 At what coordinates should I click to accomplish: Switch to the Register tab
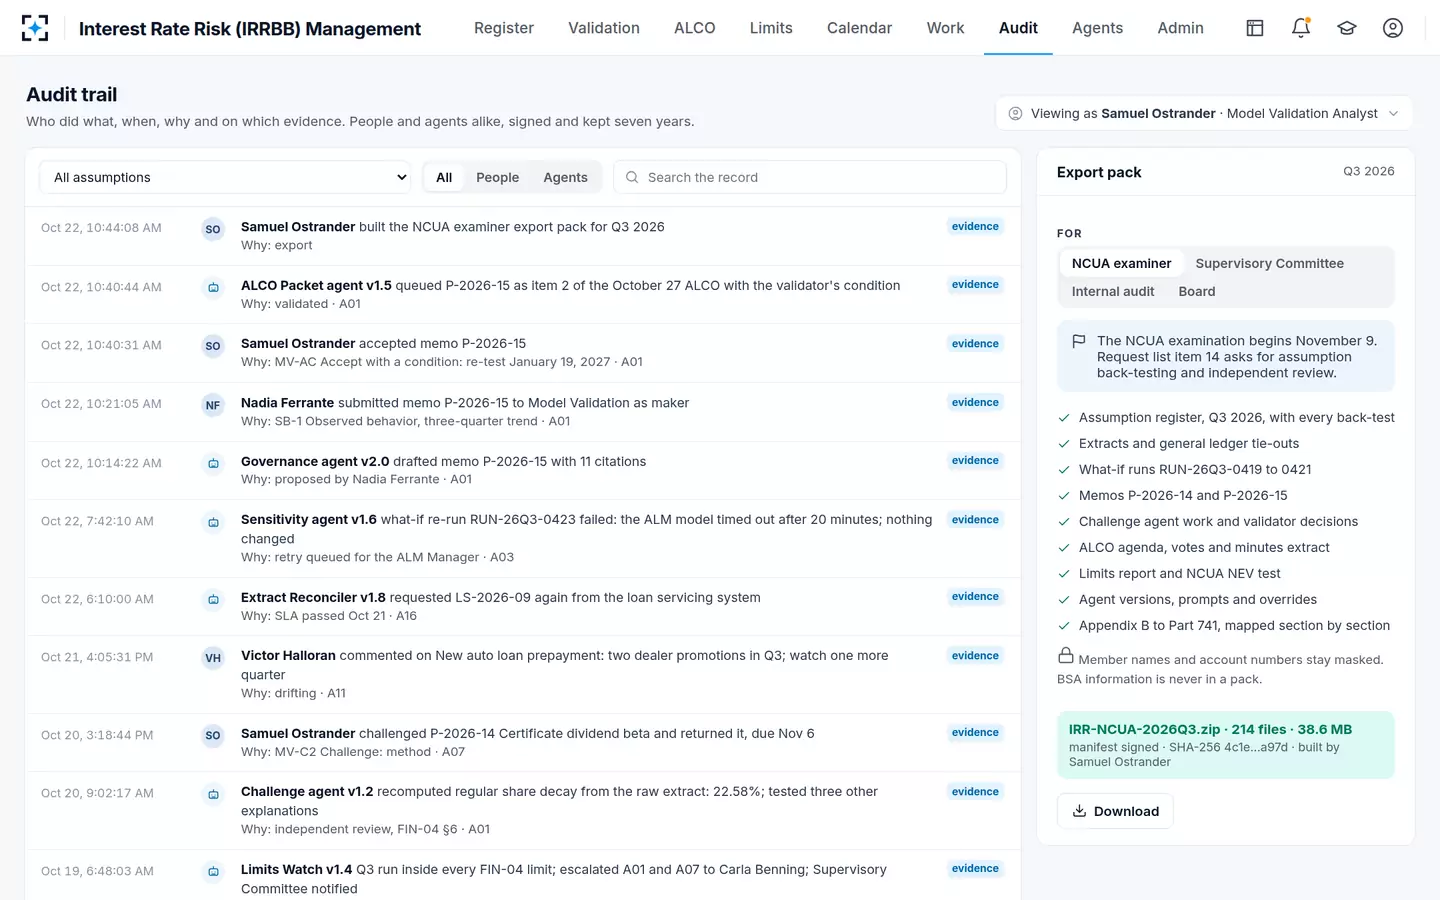pos(504,28)
